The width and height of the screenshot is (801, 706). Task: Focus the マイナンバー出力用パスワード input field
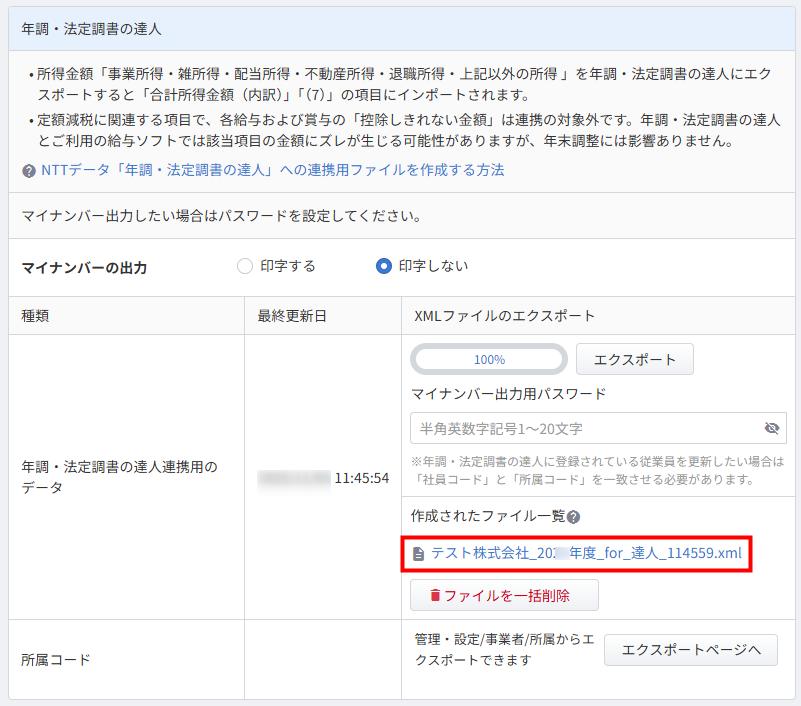pos(584,428)
